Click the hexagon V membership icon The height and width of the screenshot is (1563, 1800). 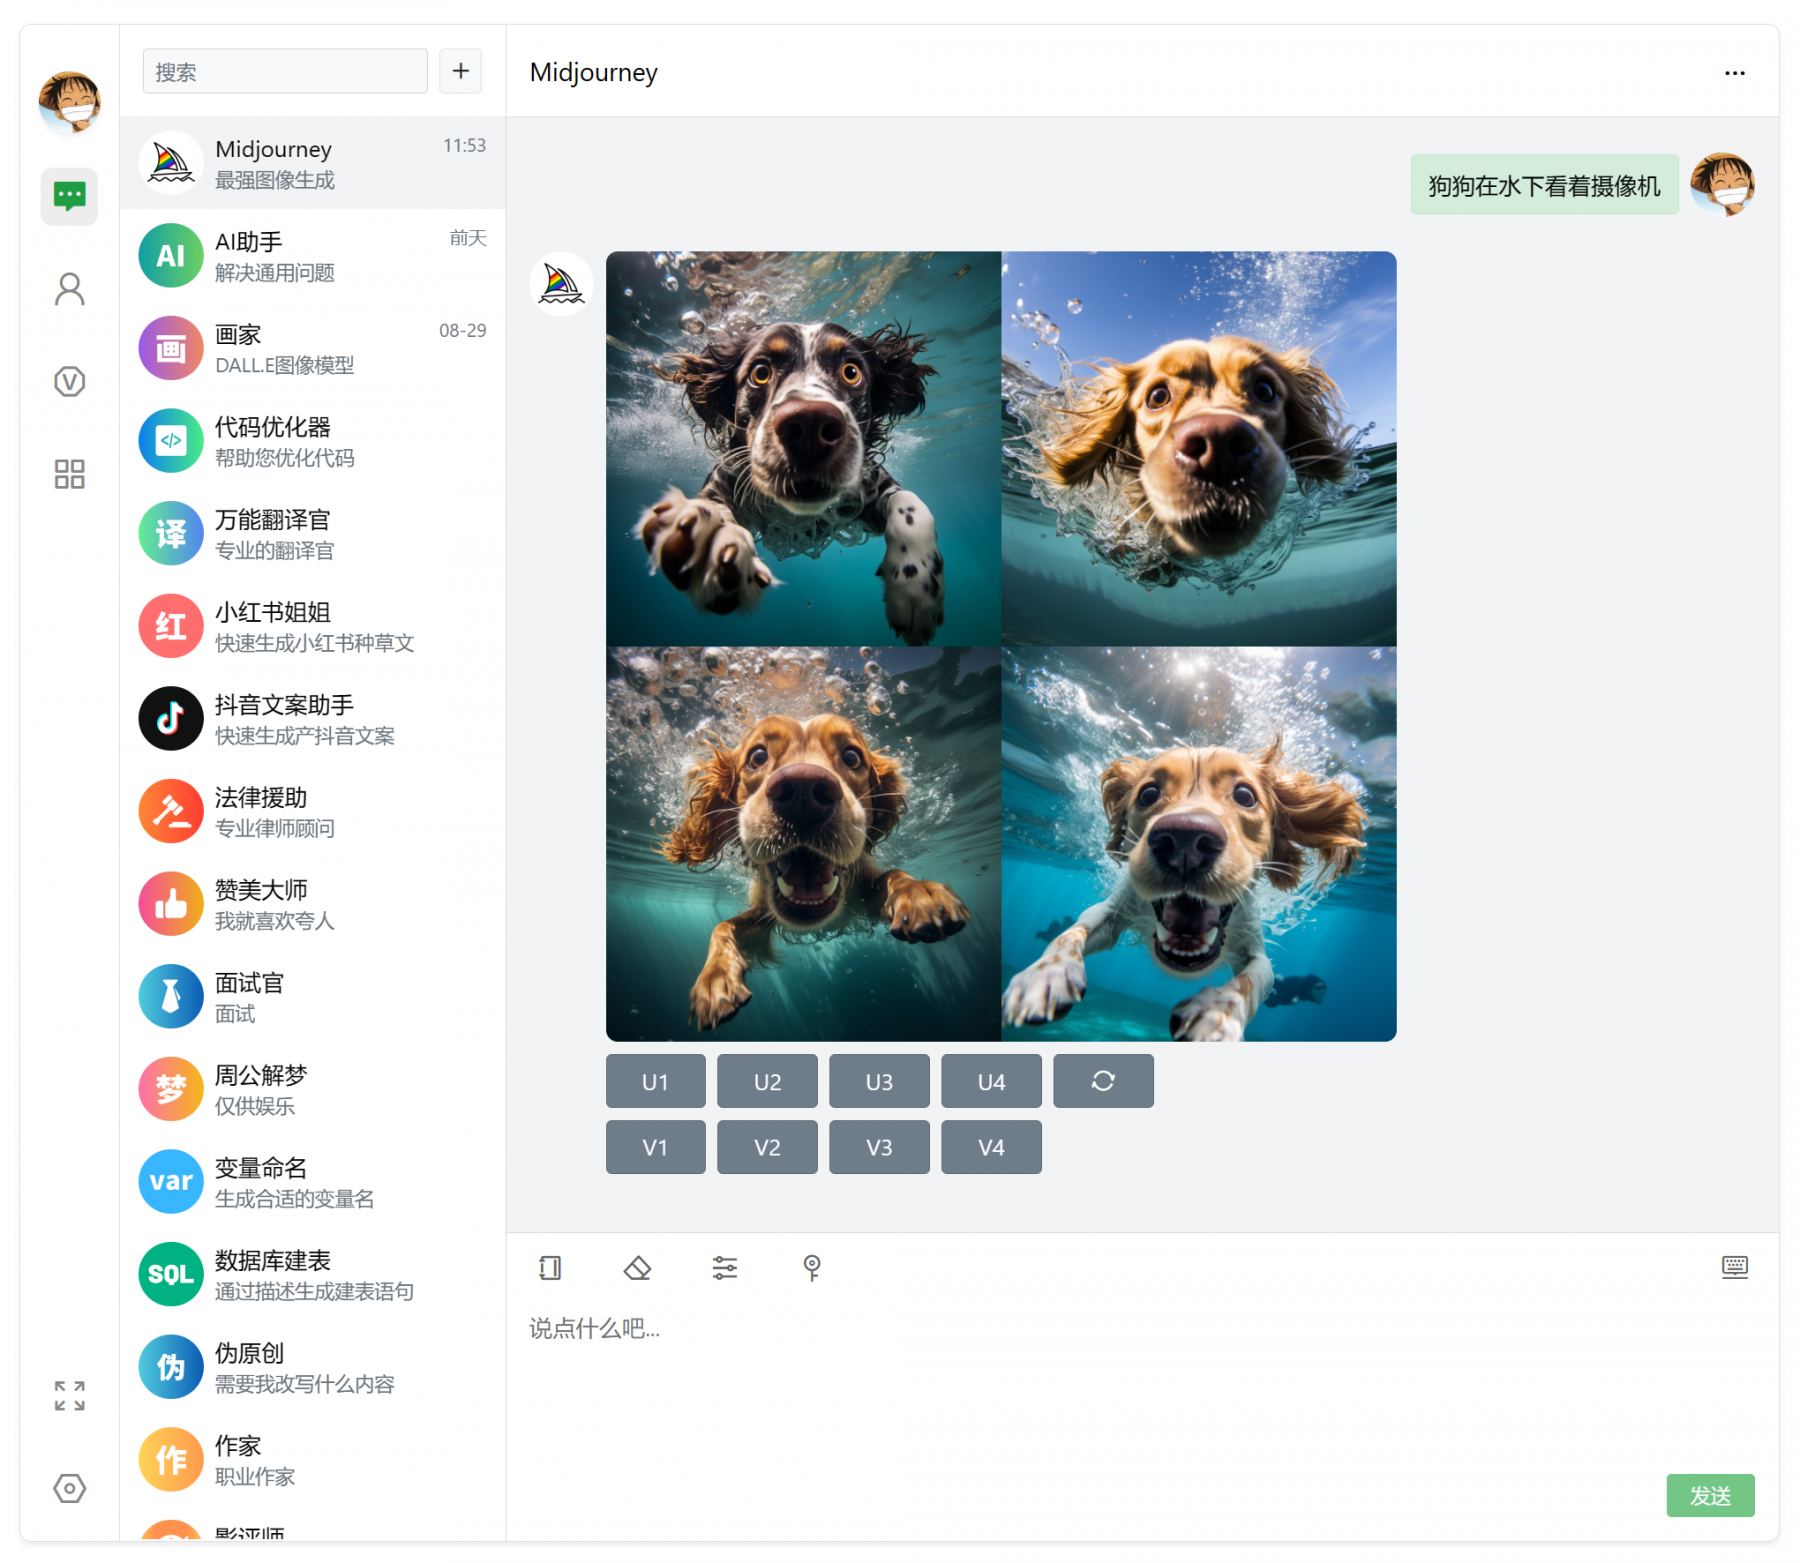pos(69,381)
